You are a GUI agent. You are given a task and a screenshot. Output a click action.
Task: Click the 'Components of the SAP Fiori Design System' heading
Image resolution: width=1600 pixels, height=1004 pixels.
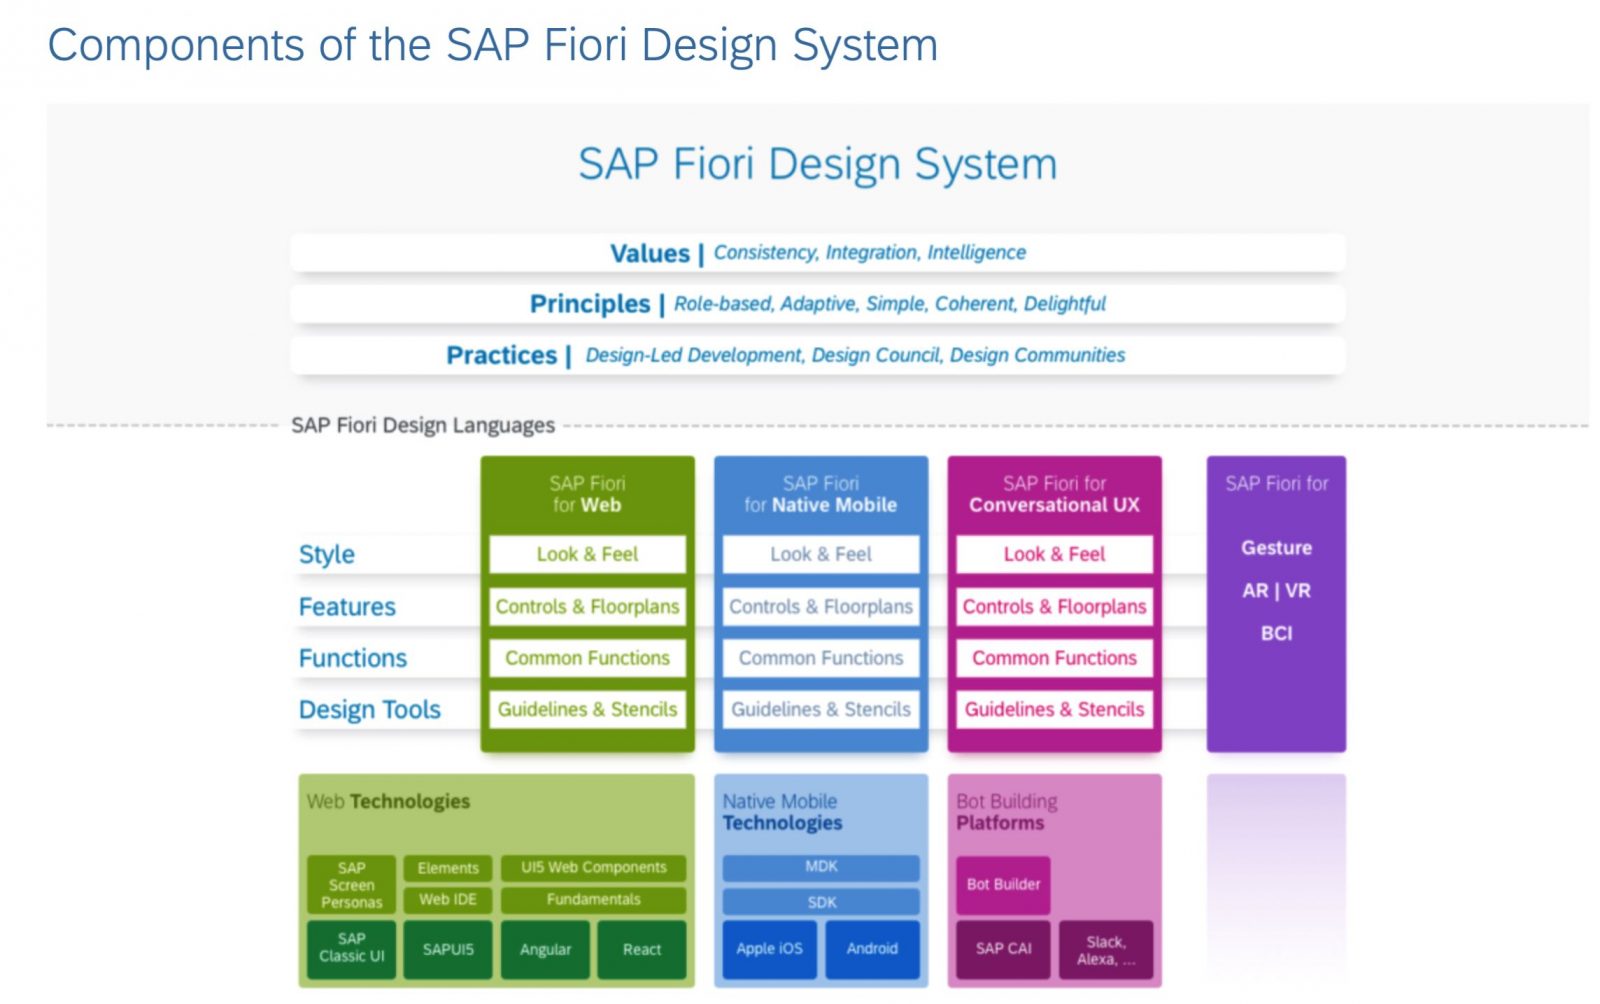pyautogui.click(x=493, y=45)
